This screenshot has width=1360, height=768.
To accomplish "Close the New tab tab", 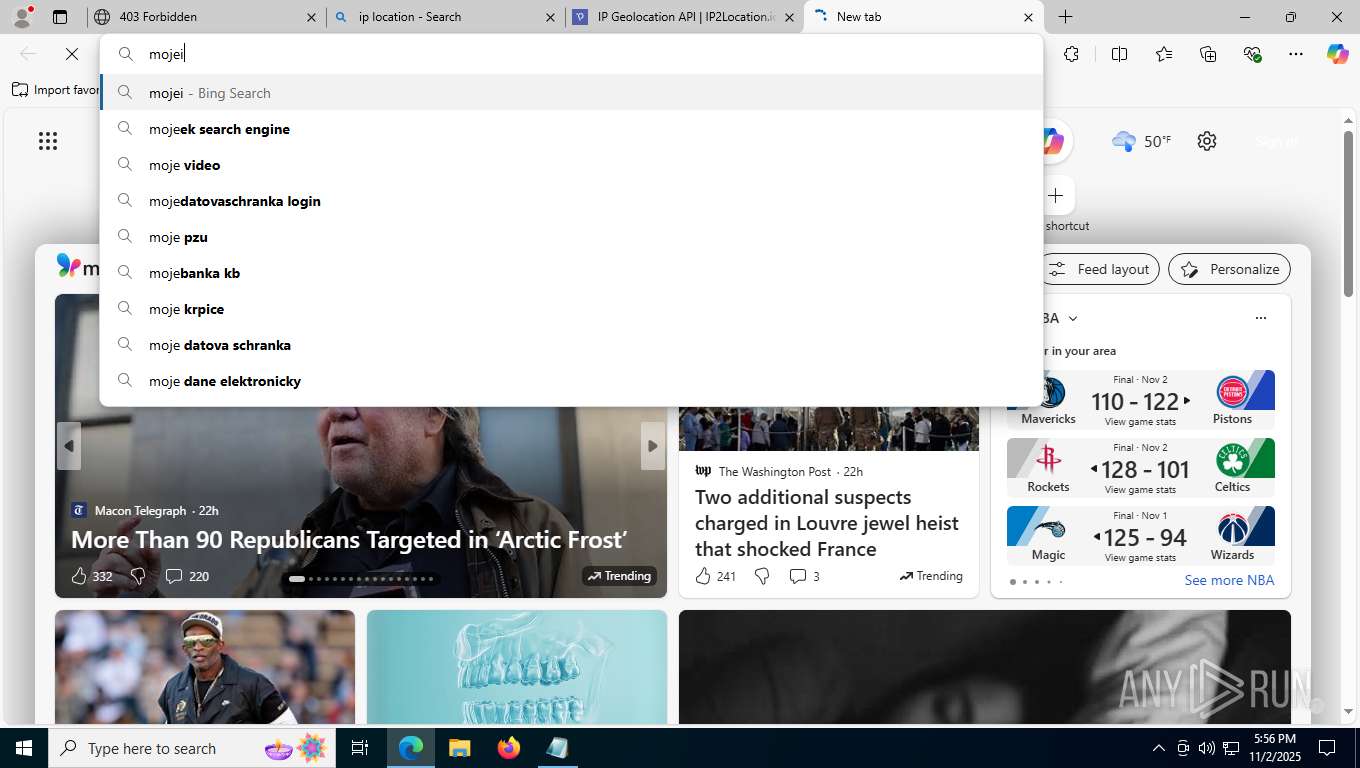I will (x=1028, y=17).
